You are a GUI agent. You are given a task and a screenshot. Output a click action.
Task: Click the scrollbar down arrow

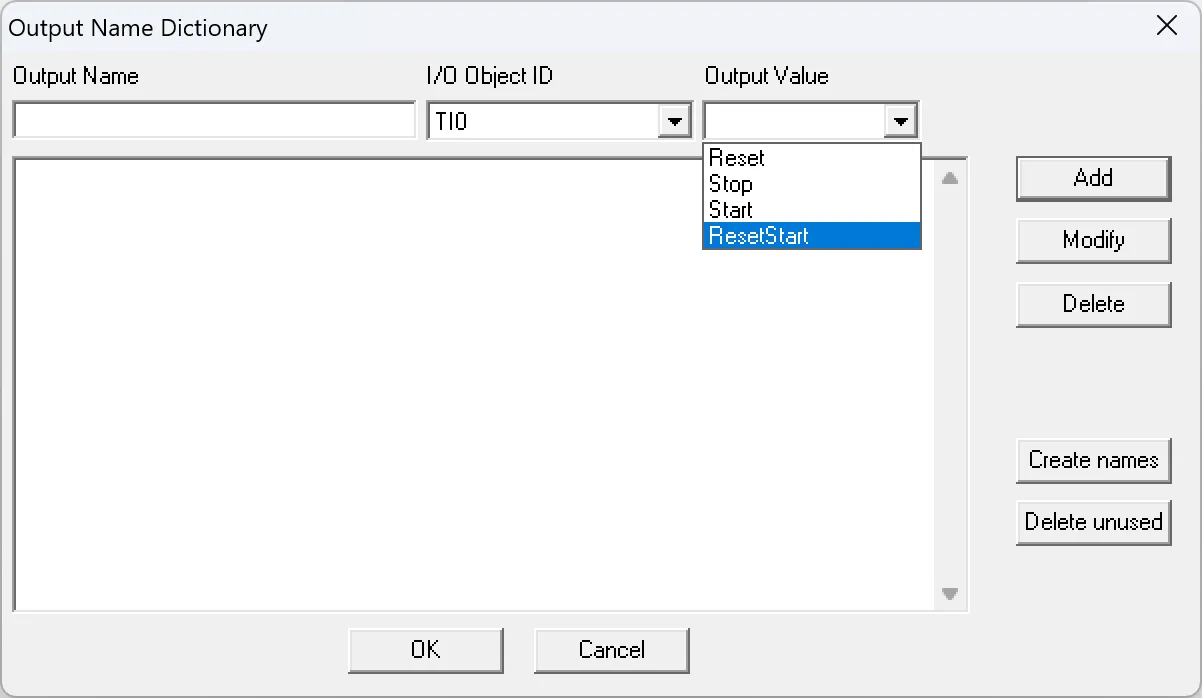(x=950, y=592)
